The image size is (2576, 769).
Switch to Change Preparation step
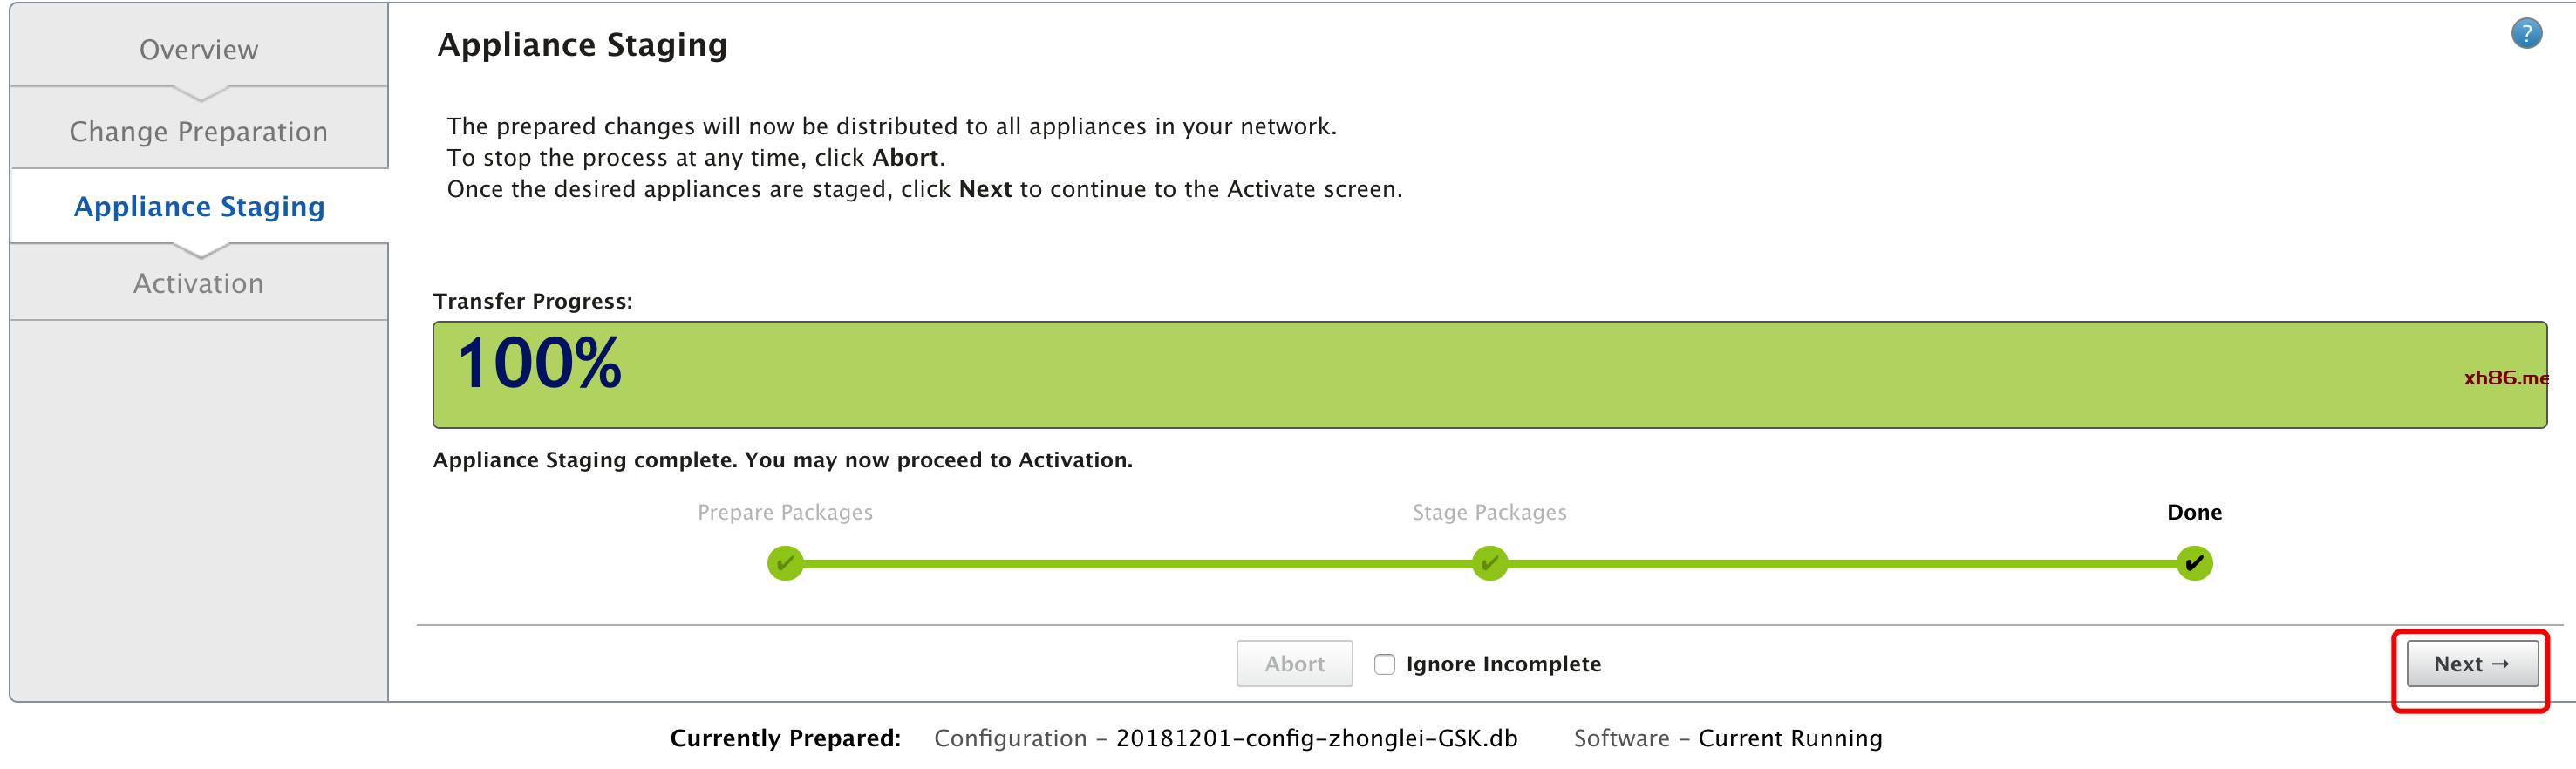point(199,131)
